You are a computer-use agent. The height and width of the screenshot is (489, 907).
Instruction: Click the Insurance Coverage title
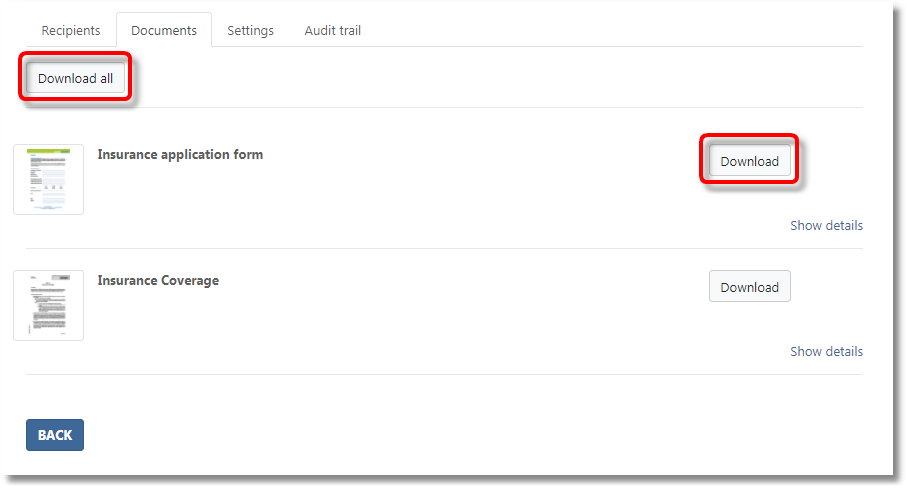coord(158,280)
